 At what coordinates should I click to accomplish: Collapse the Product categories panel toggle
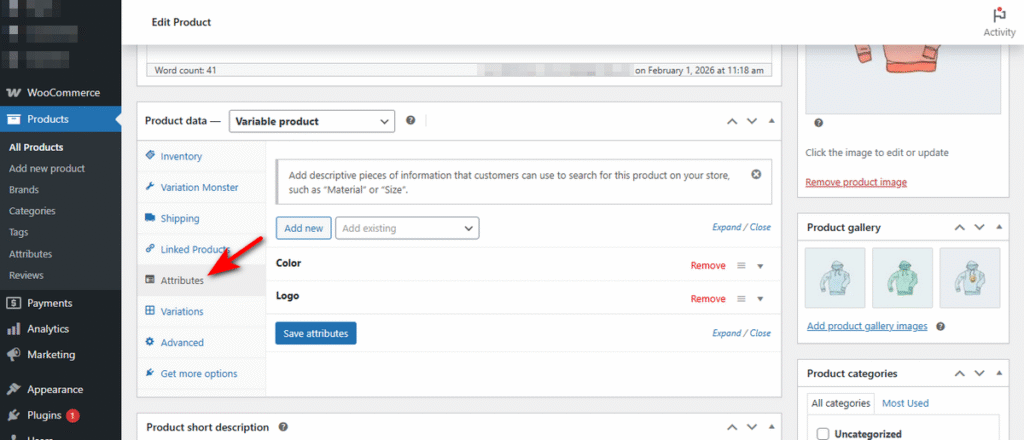(x=999, y=373)
